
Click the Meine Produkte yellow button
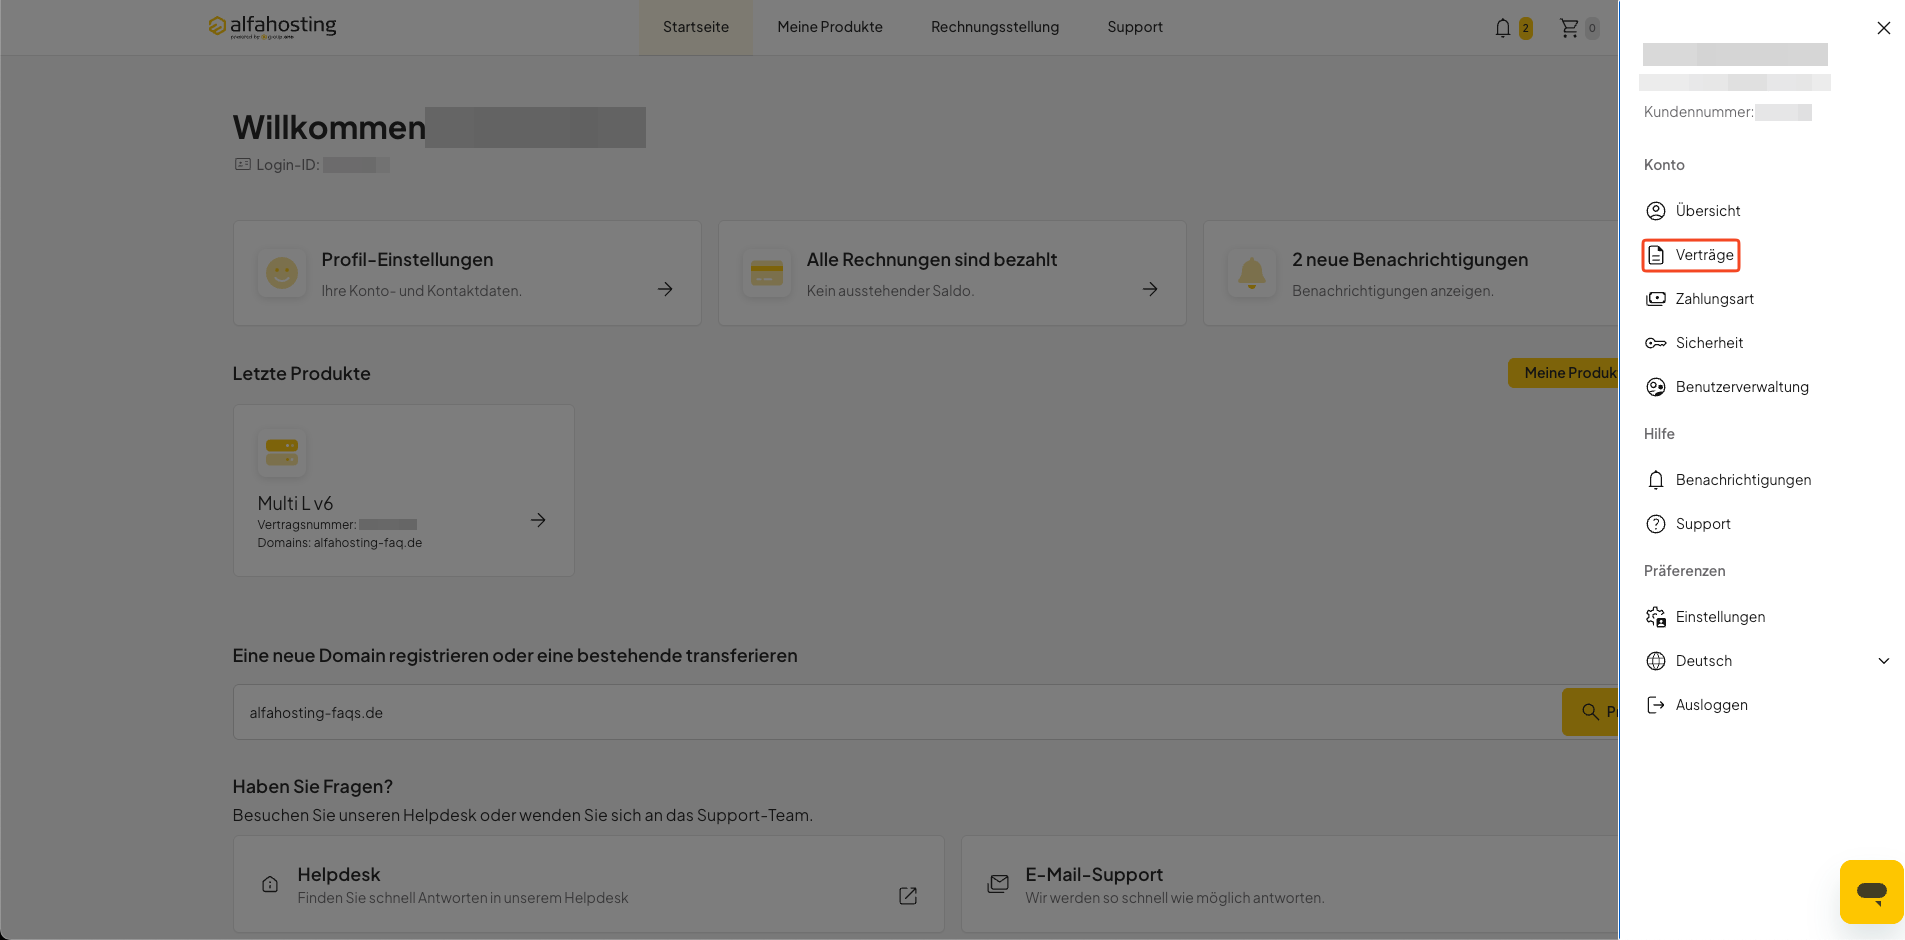pyautogui.click(x=1563, y=373)
